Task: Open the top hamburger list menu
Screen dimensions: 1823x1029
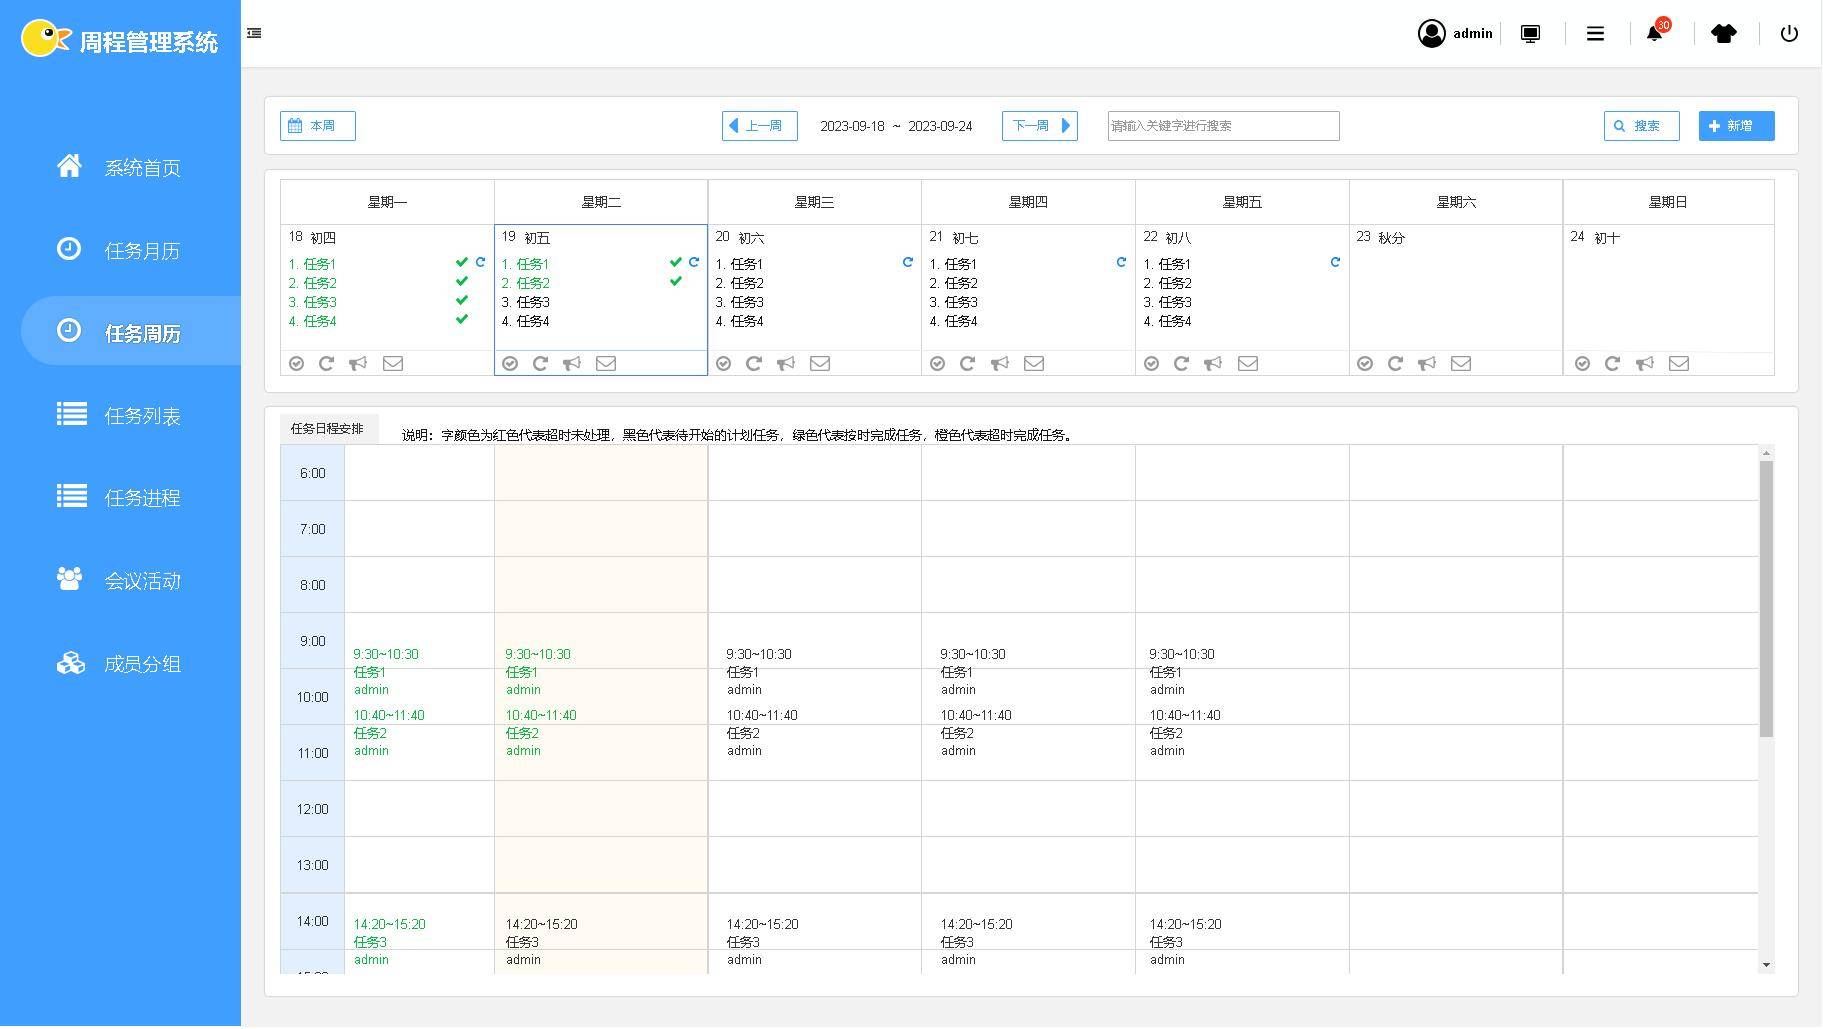Action: tap(1595, 34)
